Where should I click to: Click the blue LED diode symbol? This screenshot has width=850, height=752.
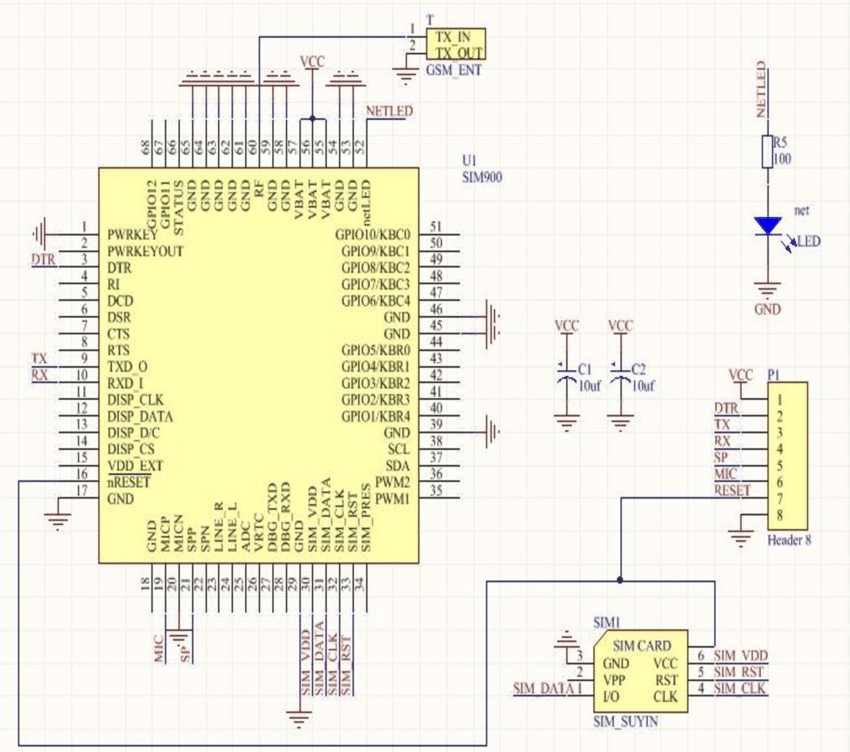pos(768,226)
